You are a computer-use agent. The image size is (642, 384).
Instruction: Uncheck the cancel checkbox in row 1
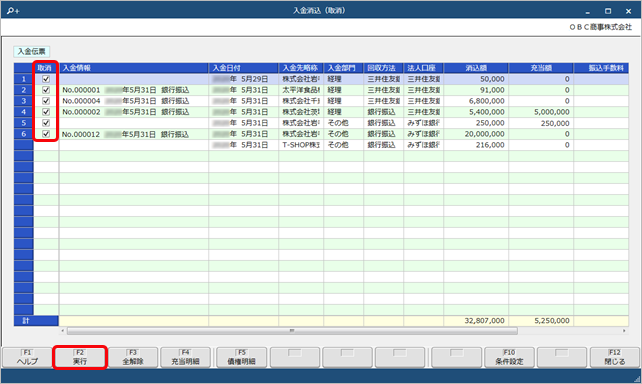pyautogui.click(x=46, y=79)
